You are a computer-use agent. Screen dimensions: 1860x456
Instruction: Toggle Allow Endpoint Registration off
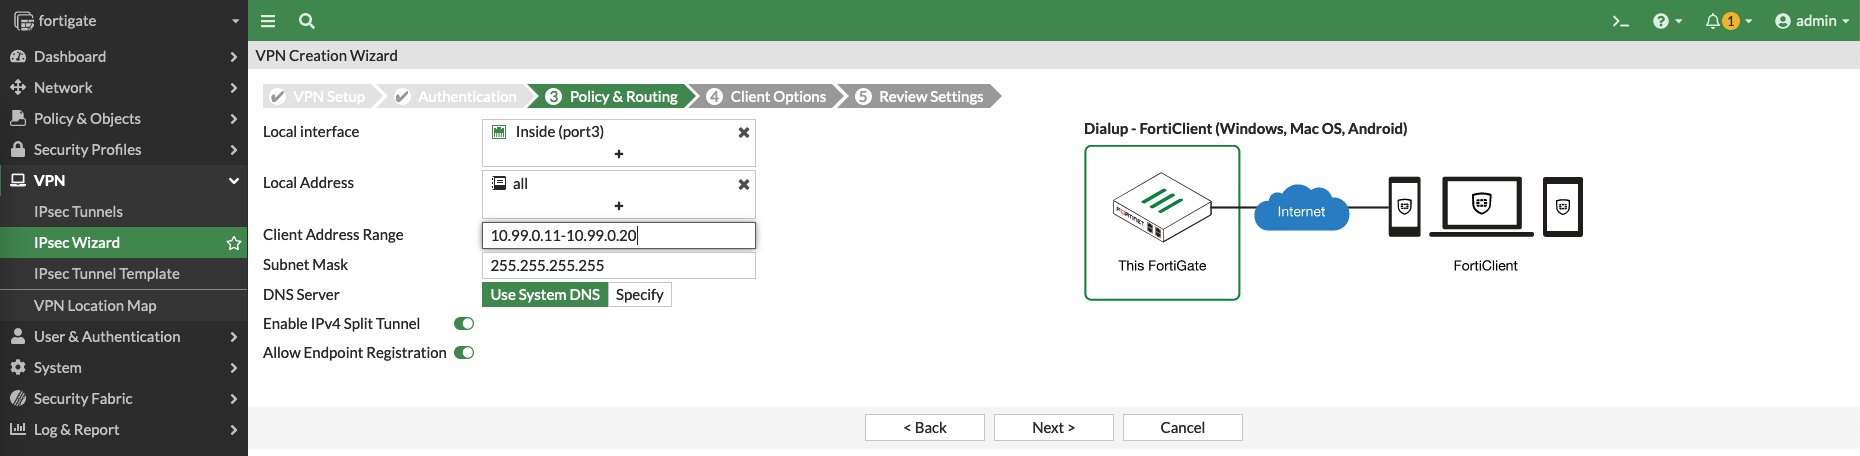464,353
